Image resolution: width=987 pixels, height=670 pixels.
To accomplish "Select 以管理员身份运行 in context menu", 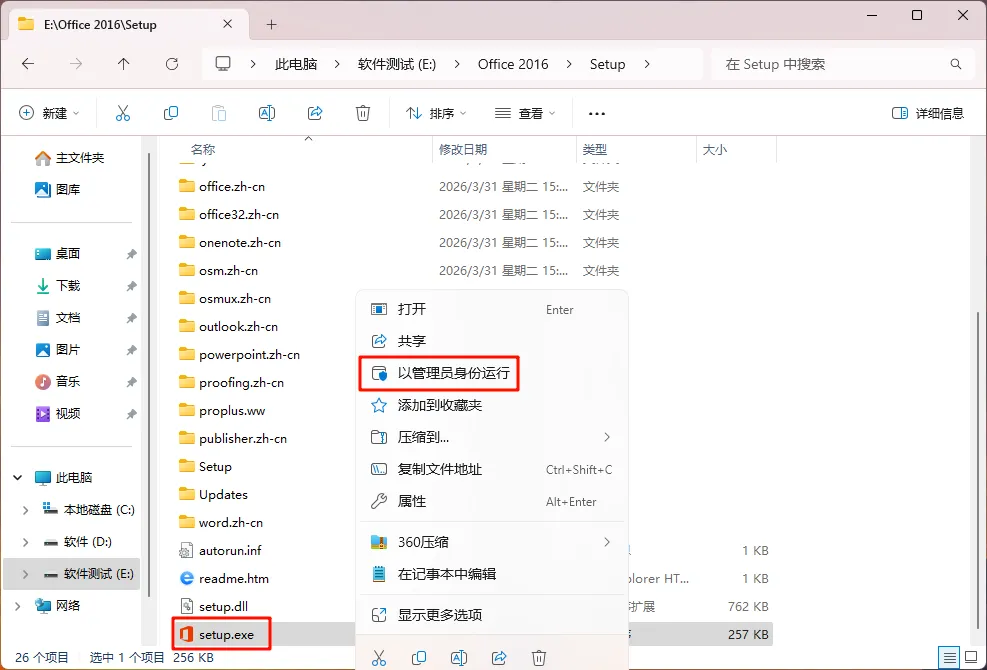I will click(492, 373).
